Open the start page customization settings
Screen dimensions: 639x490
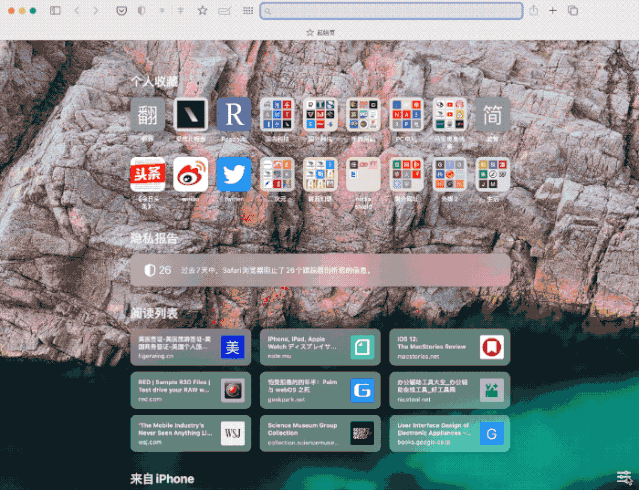click(624, 477)
